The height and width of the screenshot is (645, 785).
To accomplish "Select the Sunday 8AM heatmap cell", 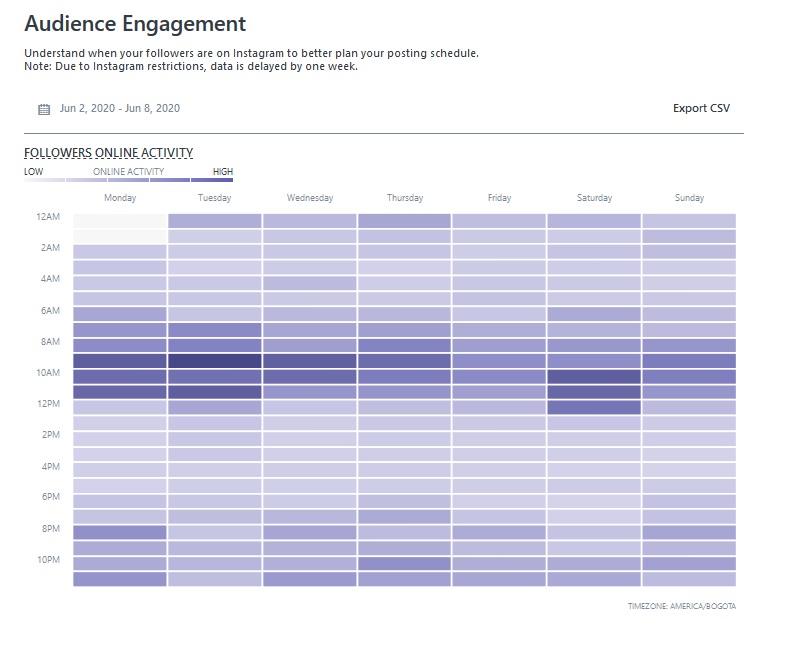I will click(x=689, y=345).
